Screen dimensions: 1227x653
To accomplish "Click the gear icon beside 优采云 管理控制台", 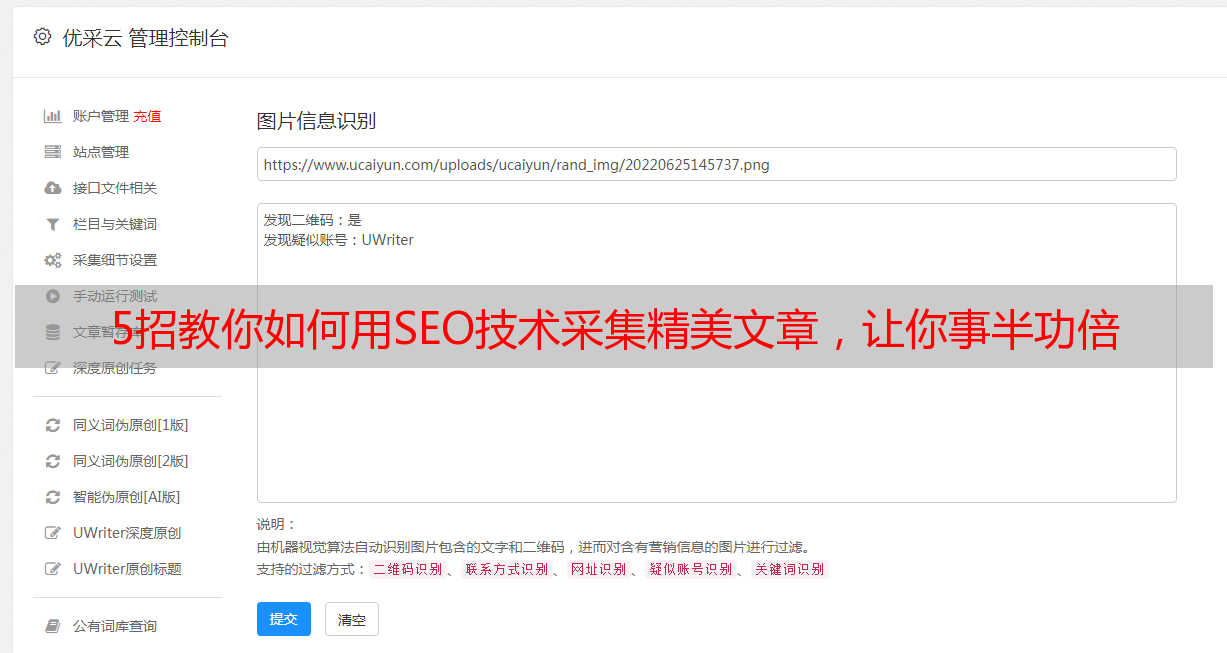I will pos(42,37).
